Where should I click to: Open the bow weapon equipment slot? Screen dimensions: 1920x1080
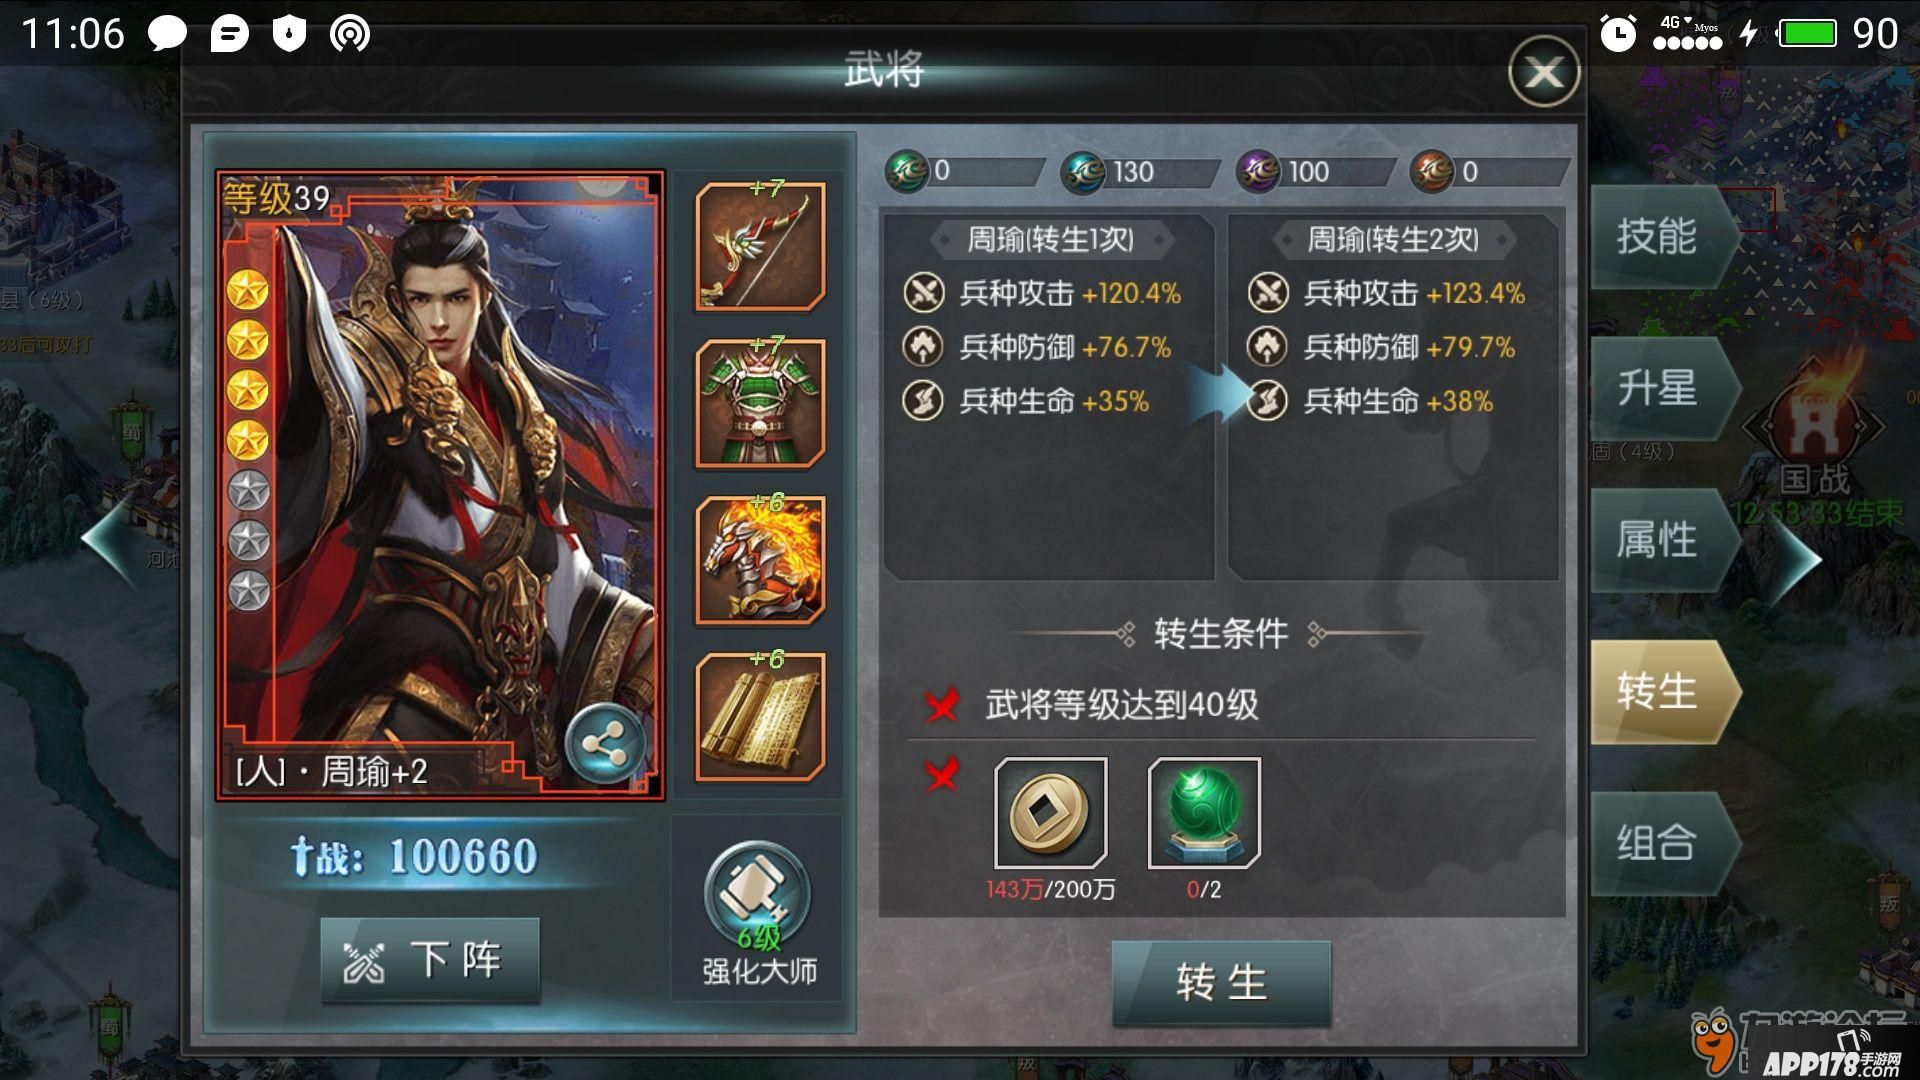pyautogui.click(x=760, y=246)
